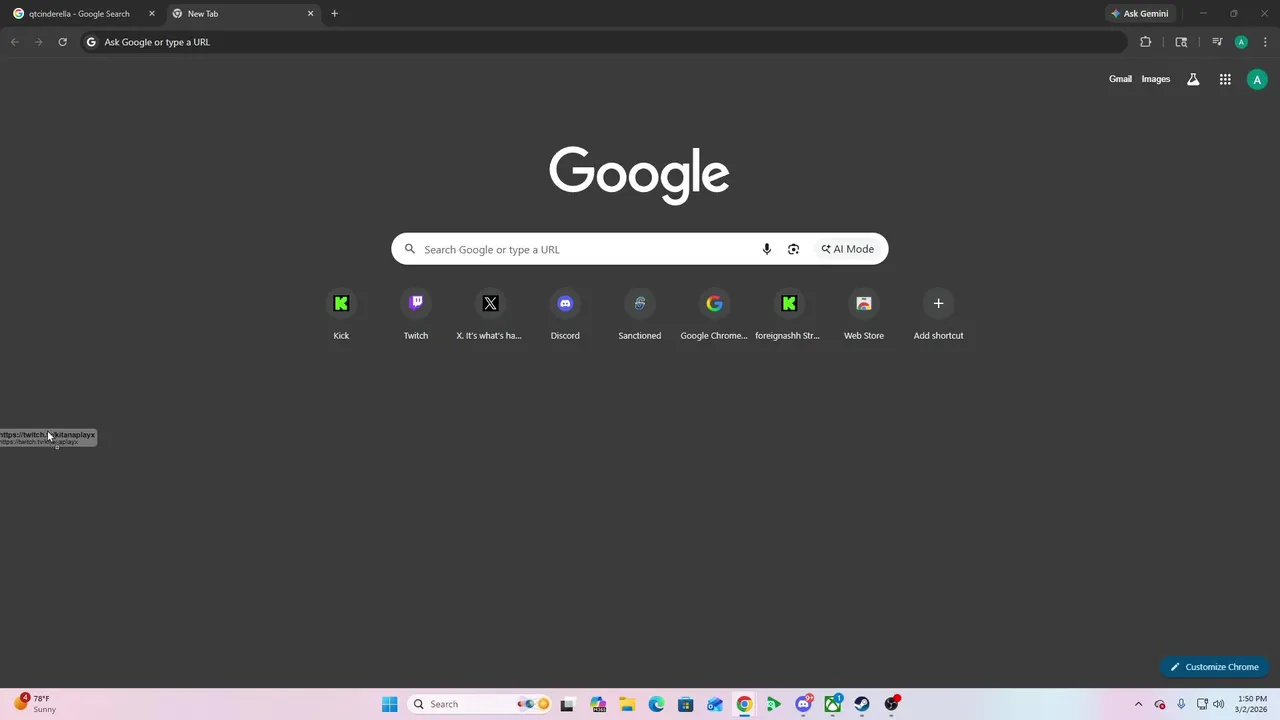This screenshot has width=1280, height=720.
Task: Open File Explorer from the taskbar
Action: pyautogui.click(x=627, y=704)
